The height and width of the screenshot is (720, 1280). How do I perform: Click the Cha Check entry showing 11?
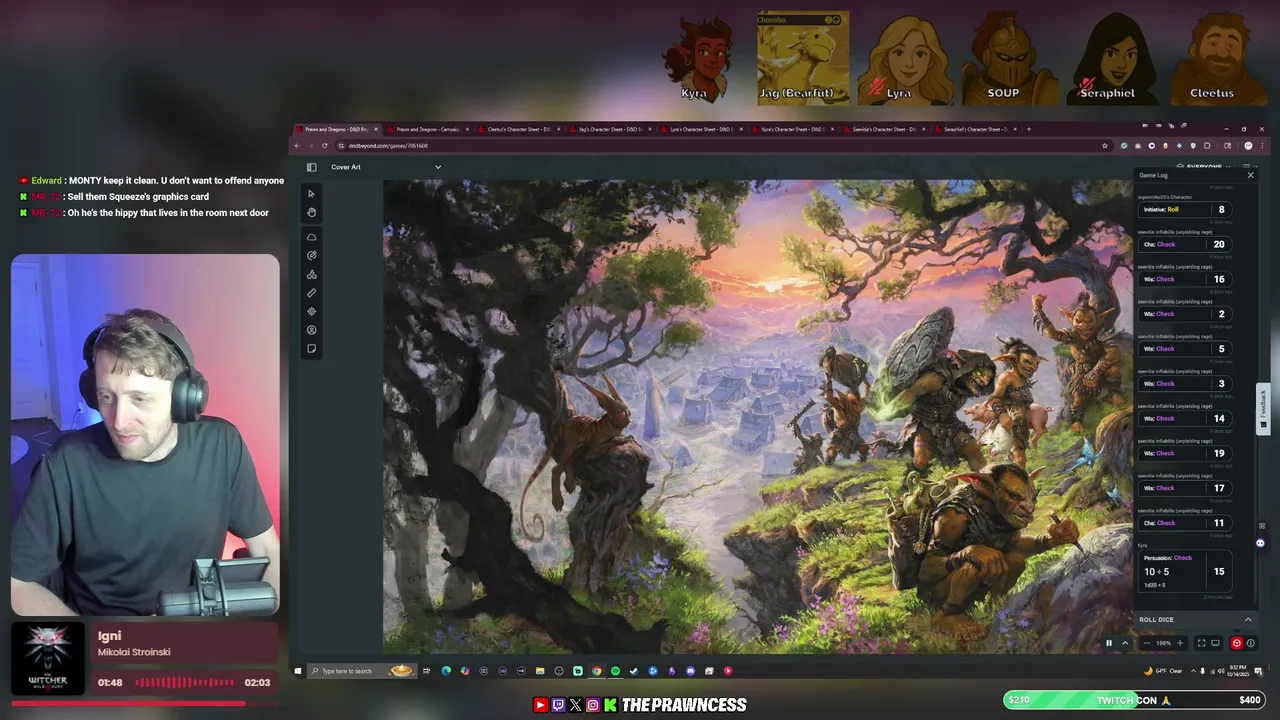(x=1184, y=523)
